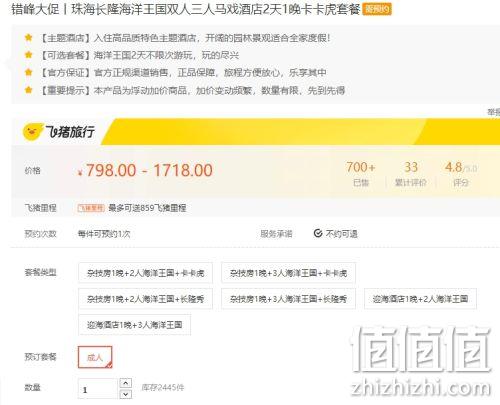Click the 预订套餐 label
This screenshot has width=500, height=405.
40,357
